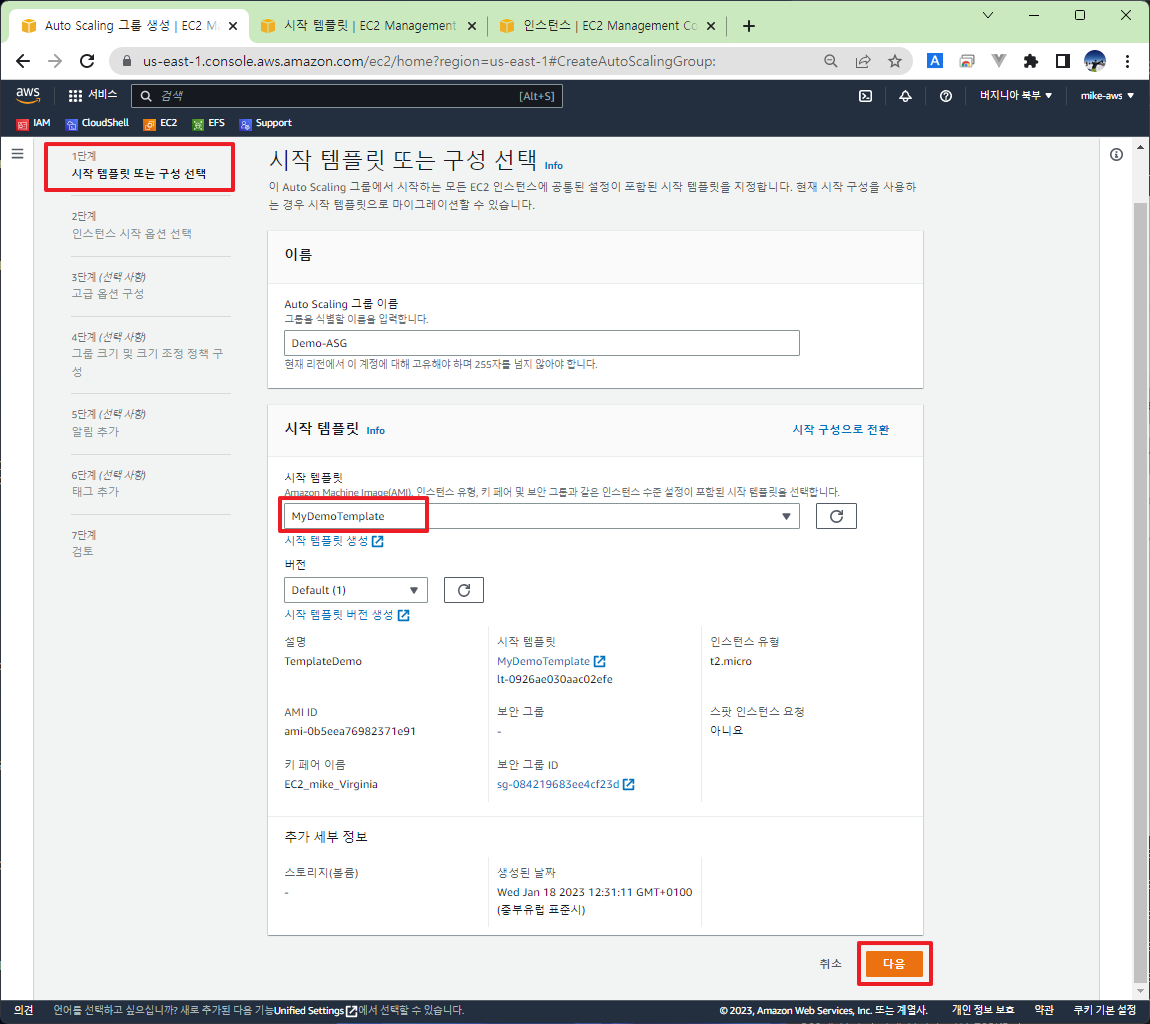Click the zoom magnifier icon in address bar

pyautogui.click(x=830, y=61)
